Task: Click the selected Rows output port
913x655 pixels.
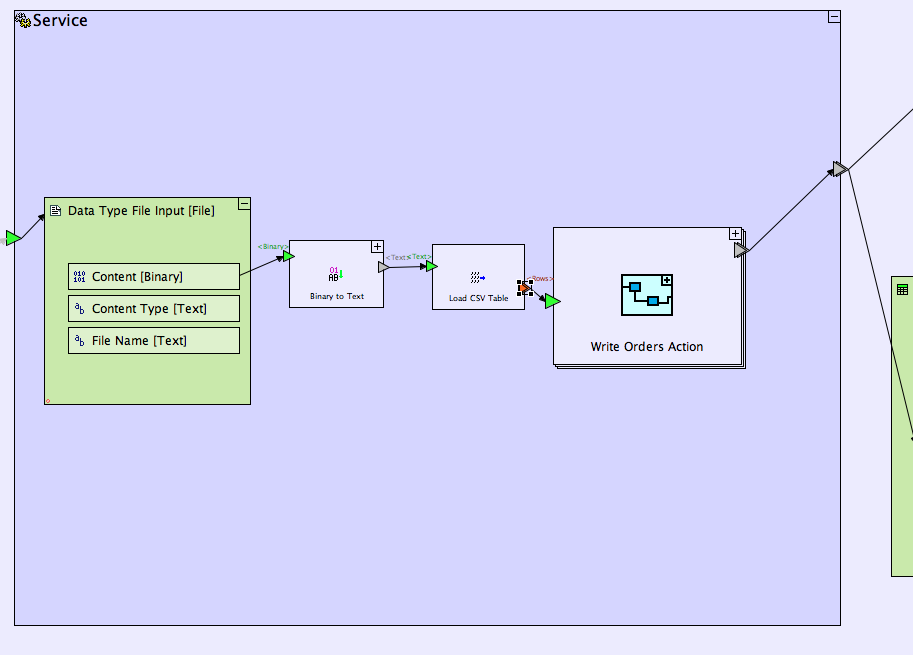Action: tap(525, 288)
